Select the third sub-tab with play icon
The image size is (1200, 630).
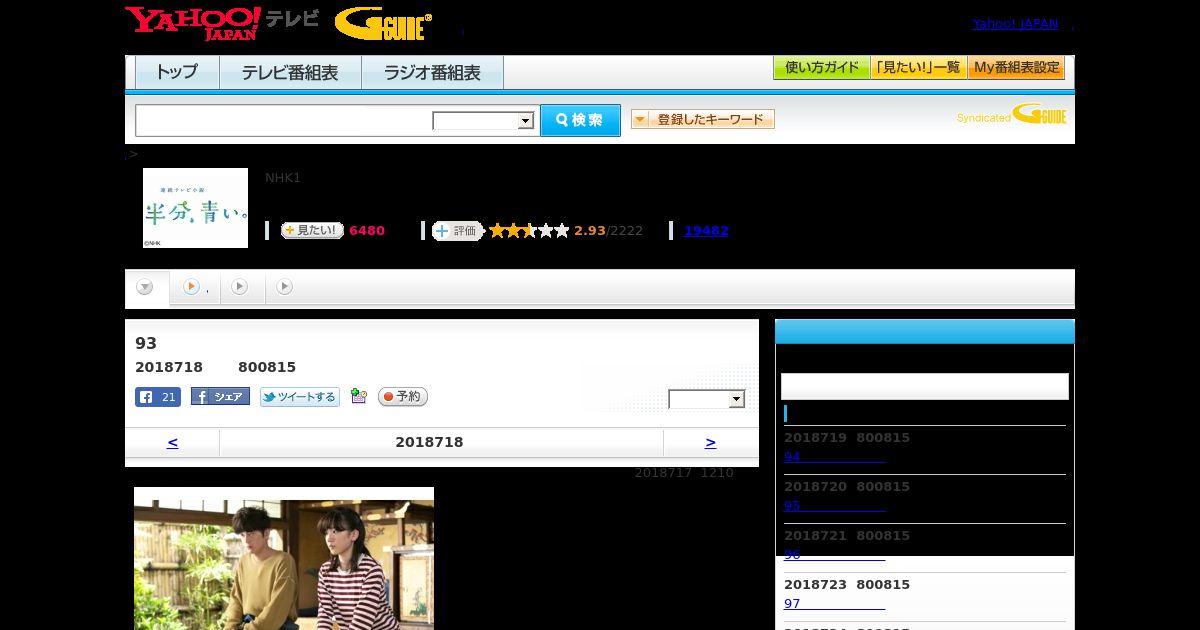coord(240,288)
